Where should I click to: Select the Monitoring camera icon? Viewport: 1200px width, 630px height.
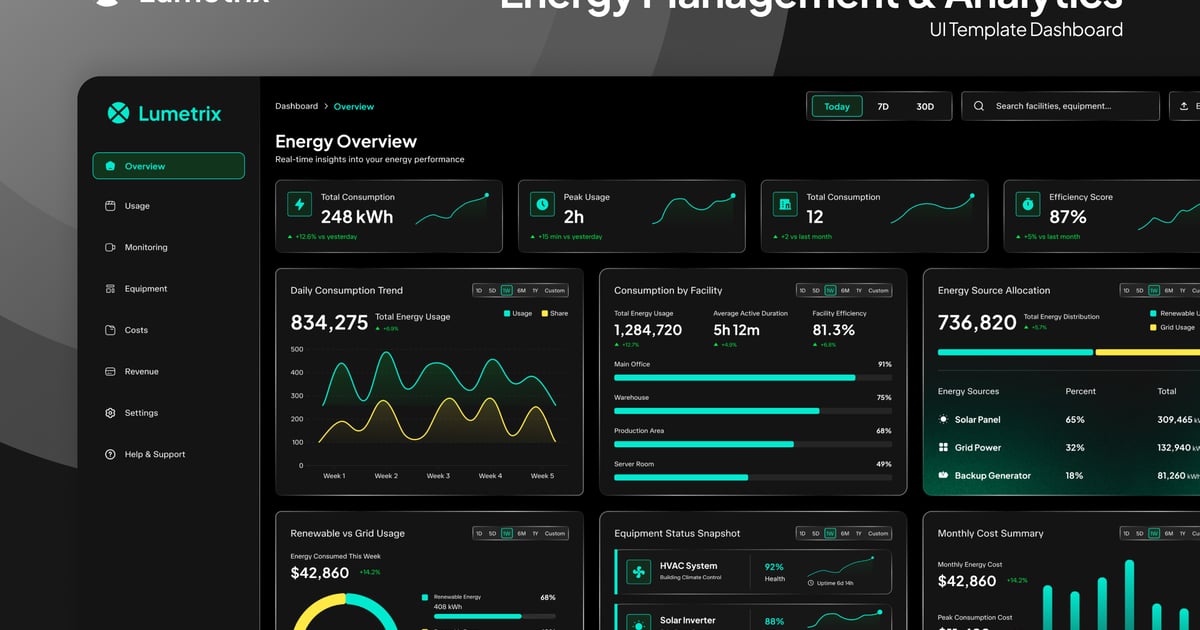pyautogui.click(x=110, y=247)
